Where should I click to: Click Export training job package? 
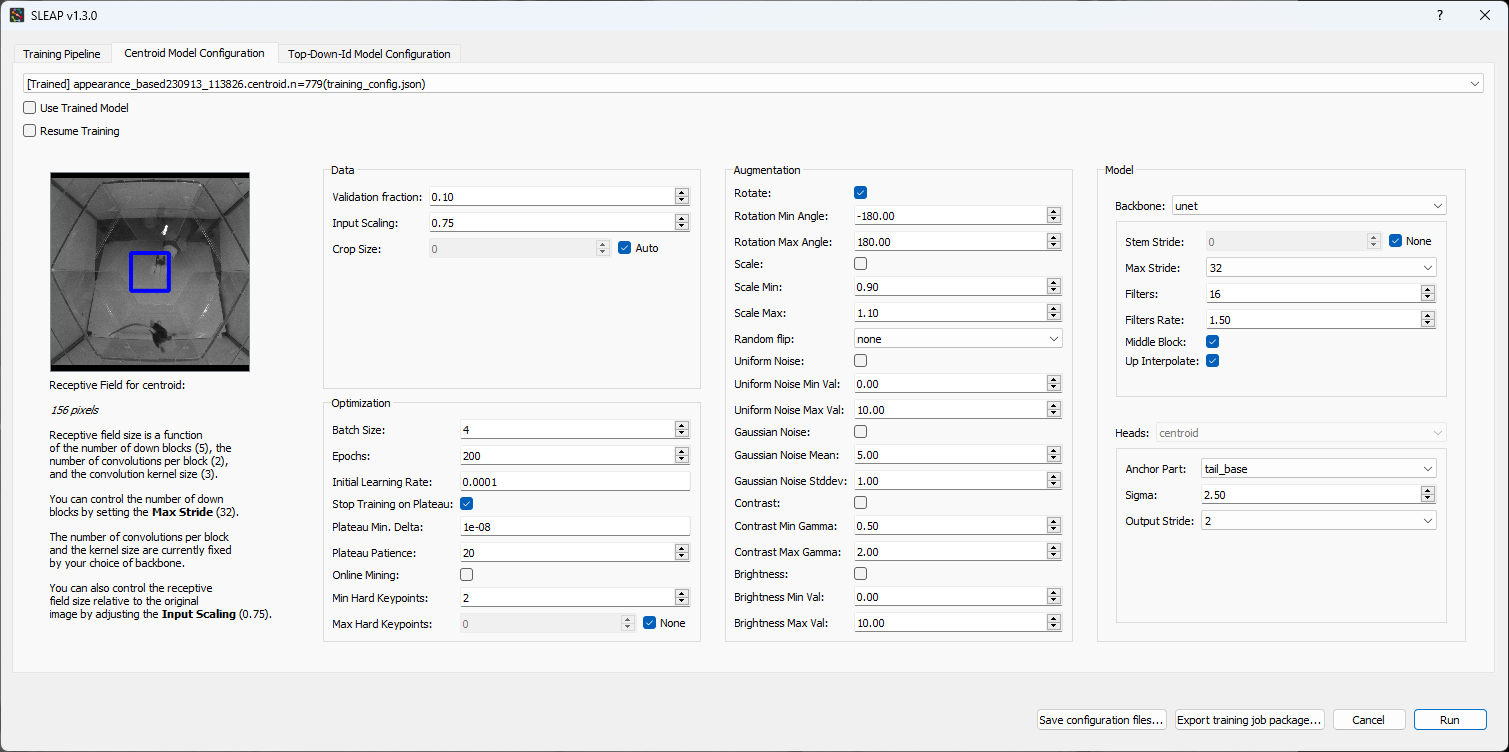pos(1248,719)
